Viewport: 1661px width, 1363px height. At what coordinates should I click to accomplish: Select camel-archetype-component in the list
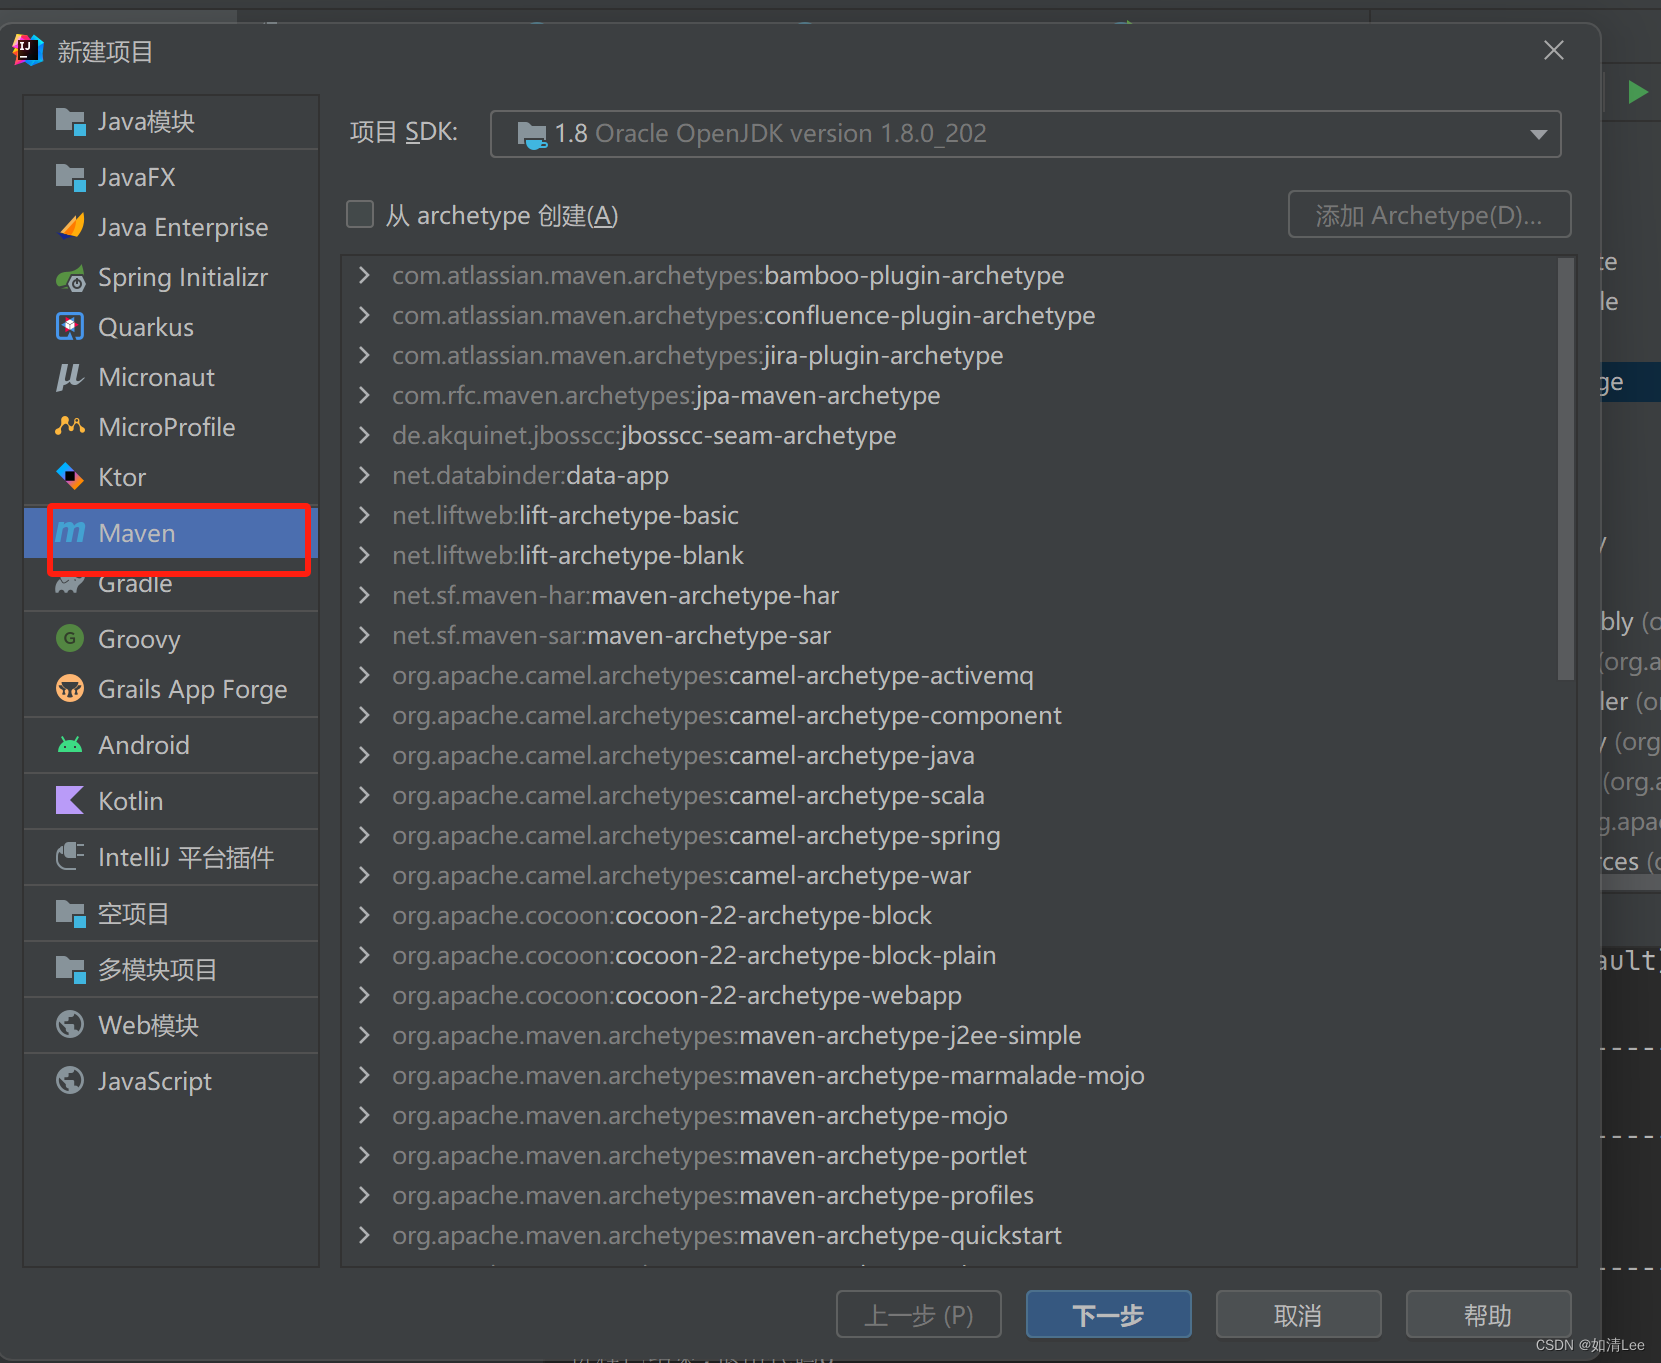click(x=726, y=715)
